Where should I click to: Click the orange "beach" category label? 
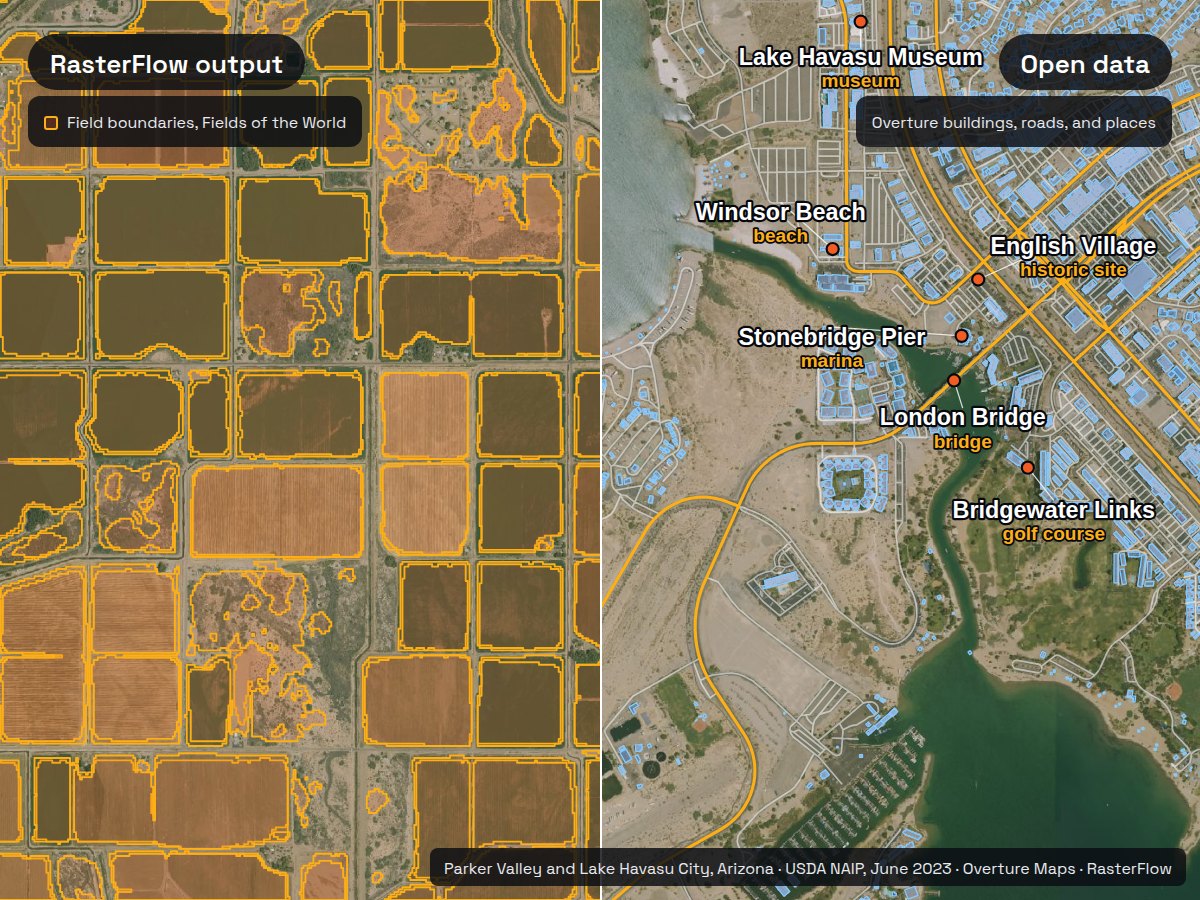781,236
